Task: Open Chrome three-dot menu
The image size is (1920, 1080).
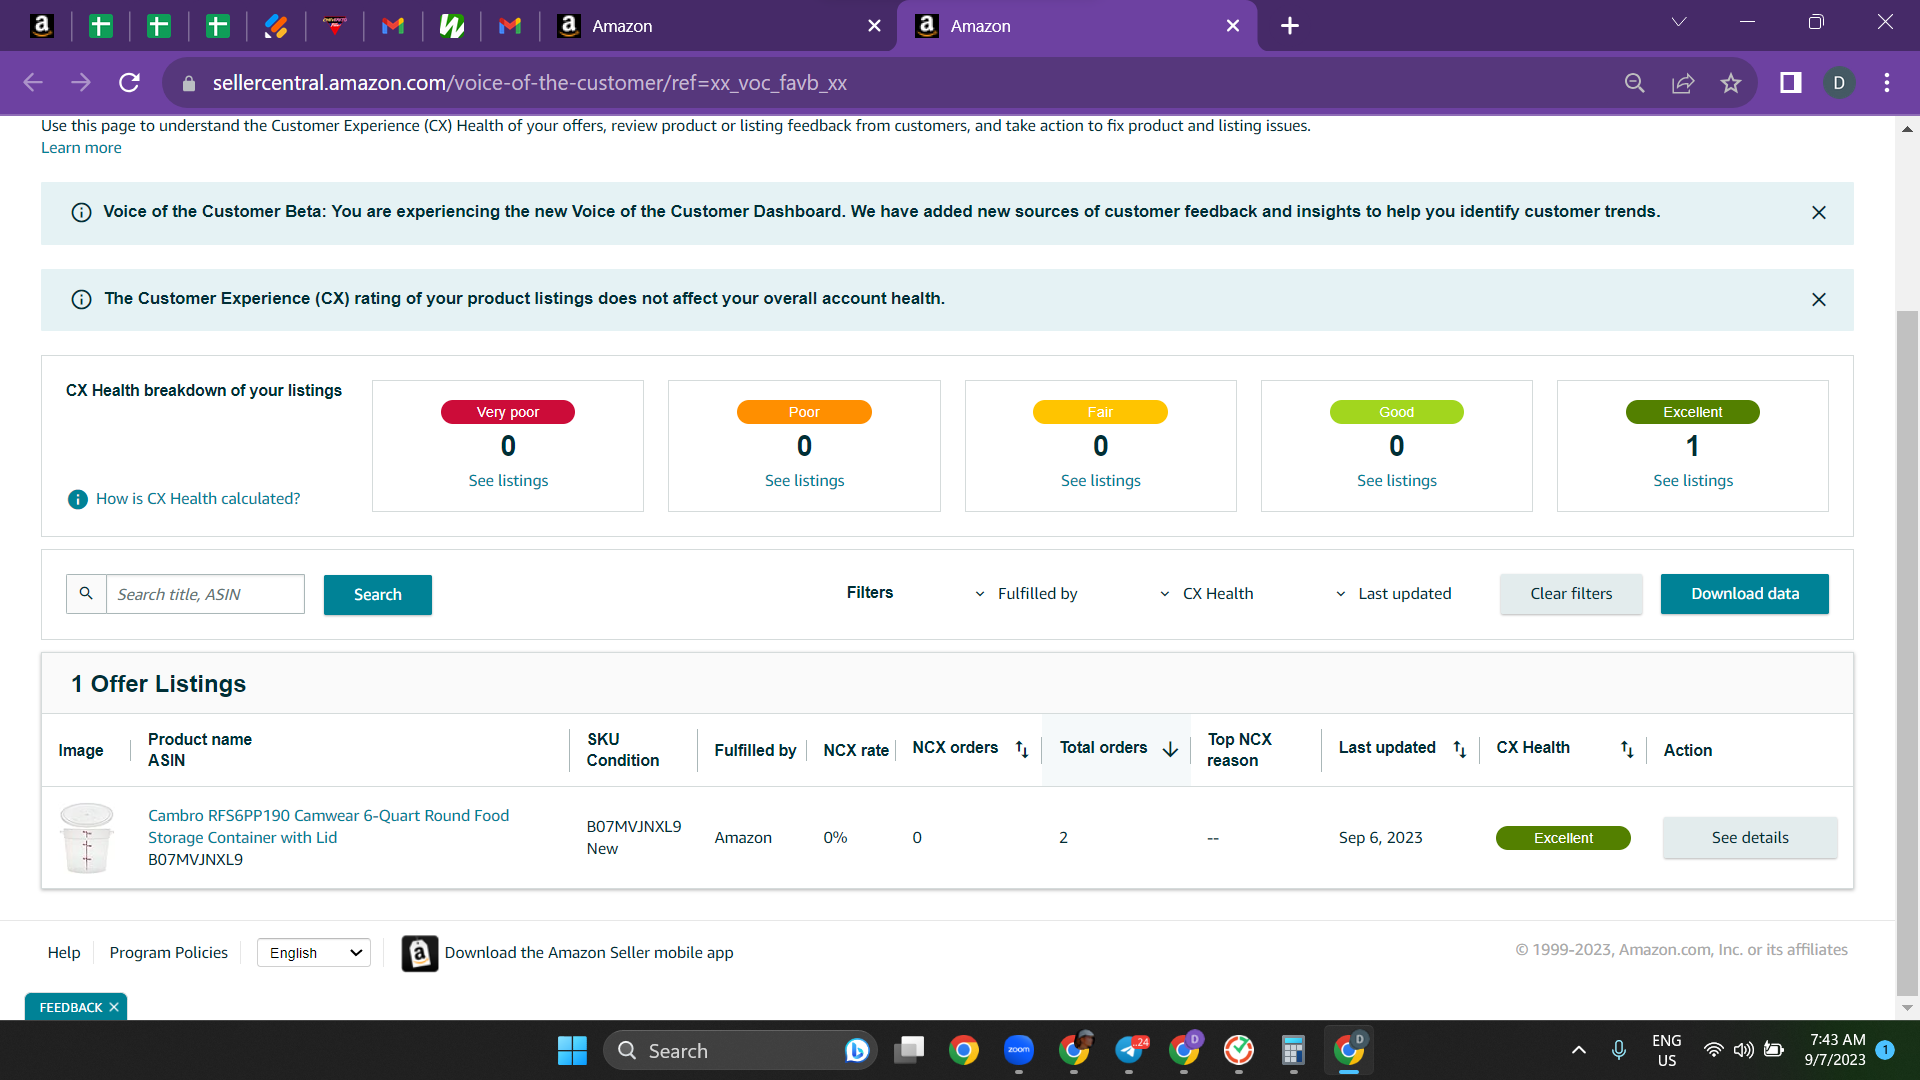Action: 1887,83
